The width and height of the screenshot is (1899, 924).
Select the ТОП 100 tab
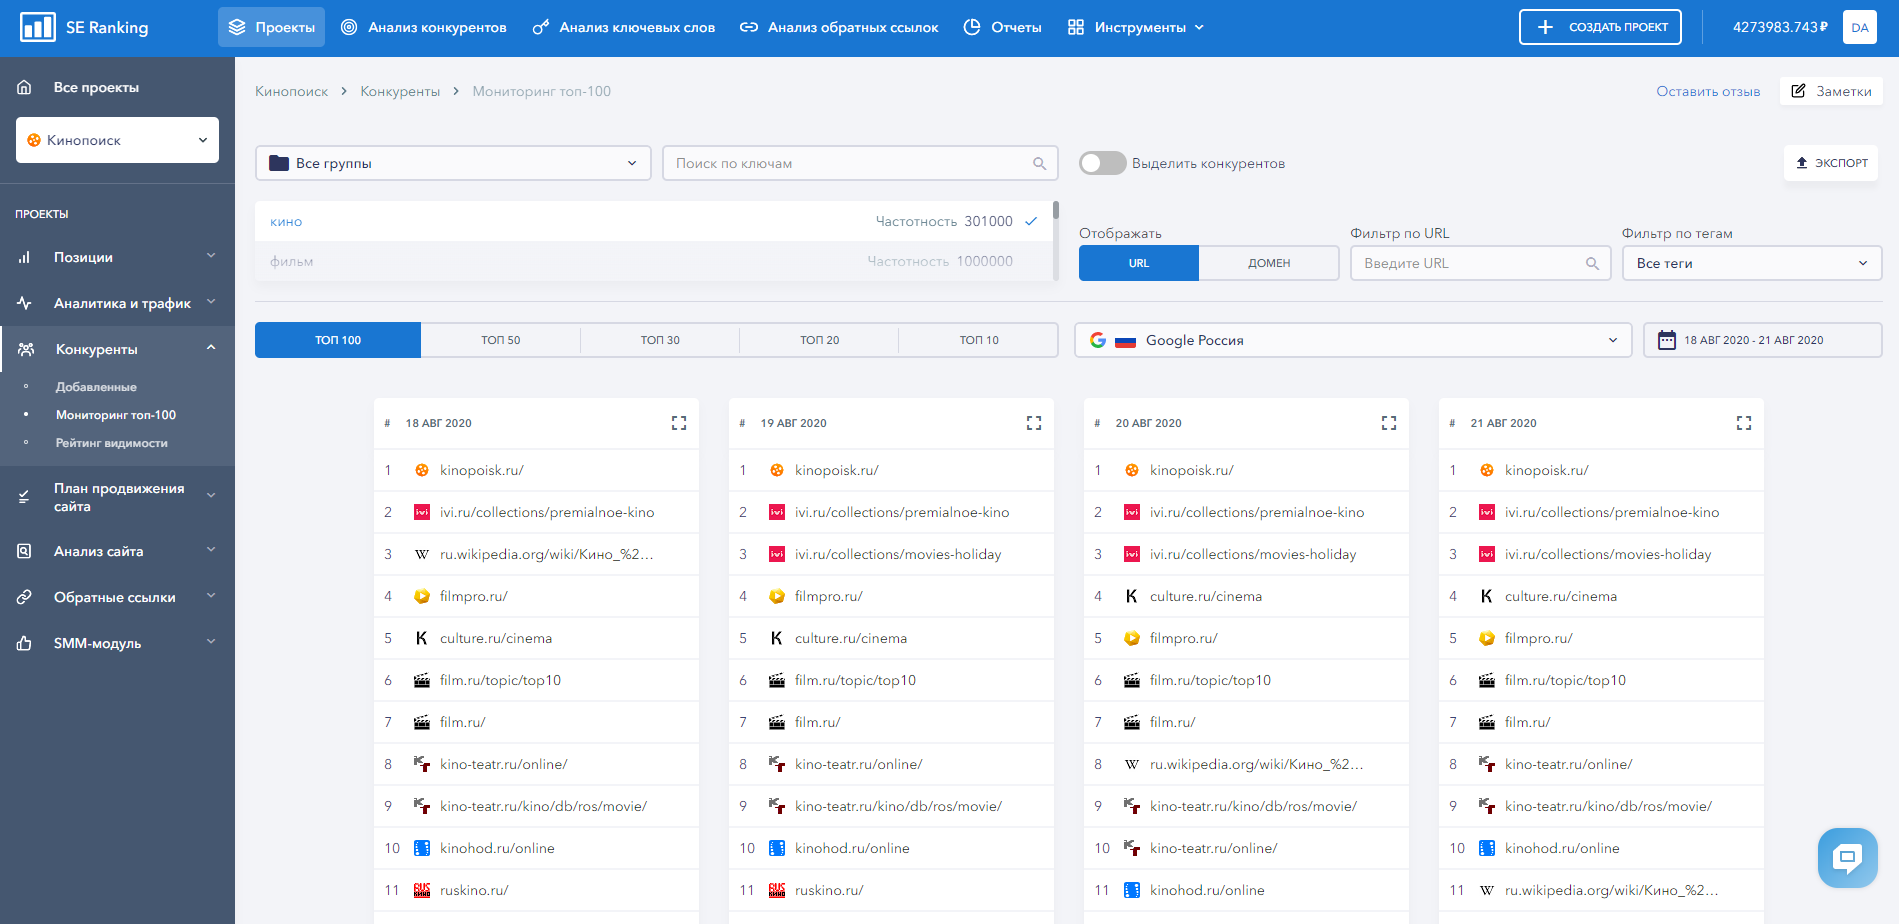[x=338, y=340]
